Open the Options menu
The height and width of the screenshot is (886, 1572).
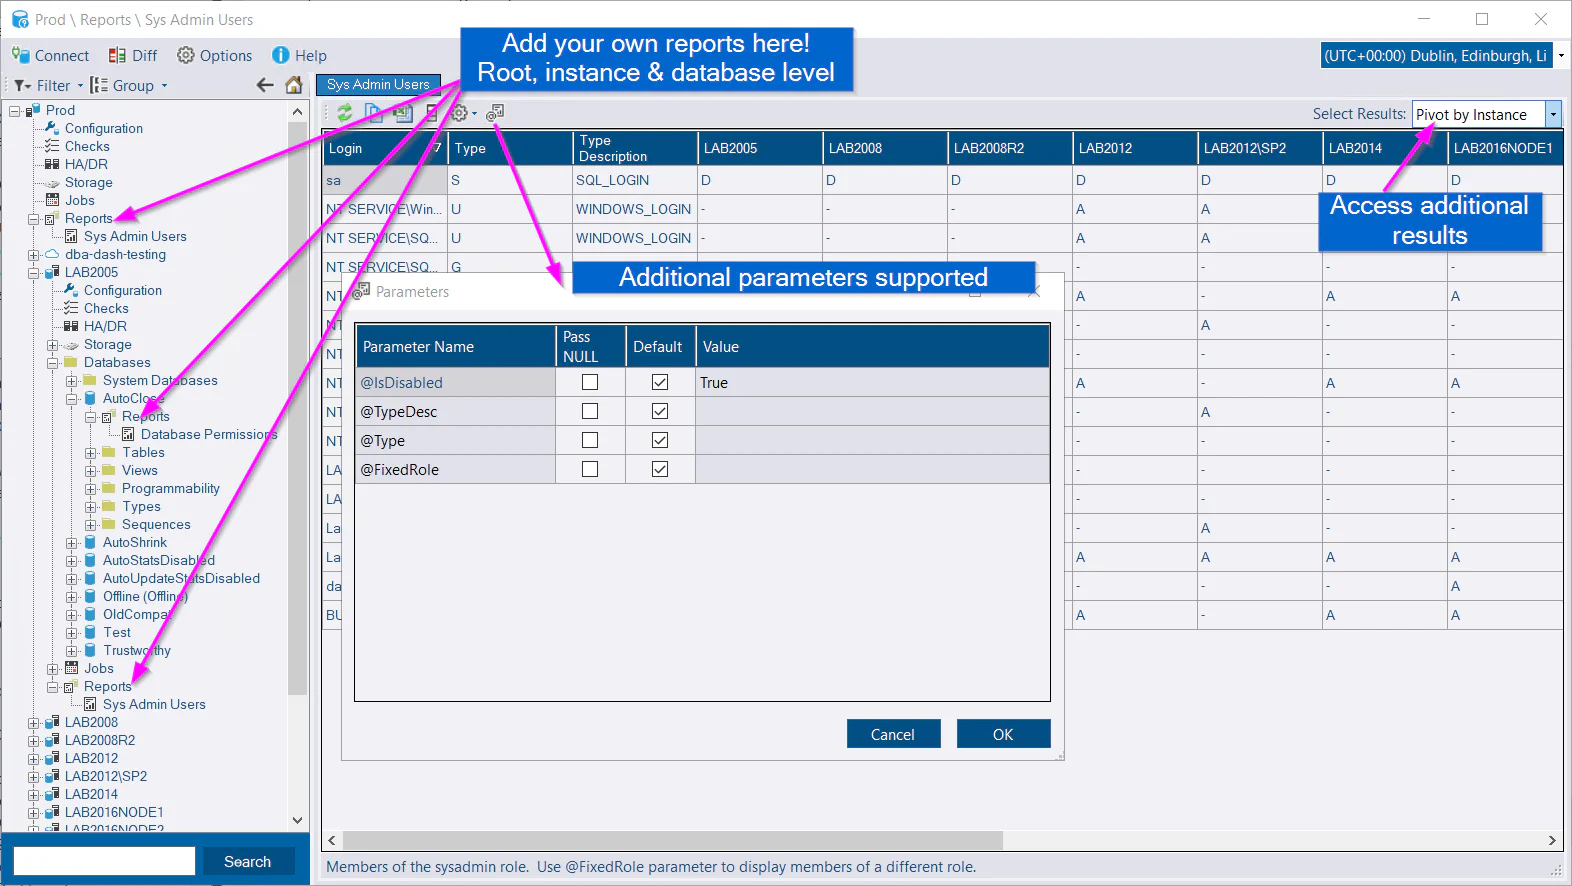(x=214, y=56)
